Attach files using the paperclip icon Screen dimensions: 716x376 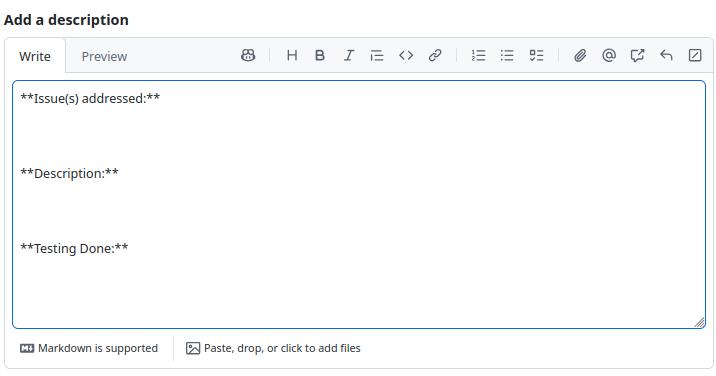(x=580, y=56)
